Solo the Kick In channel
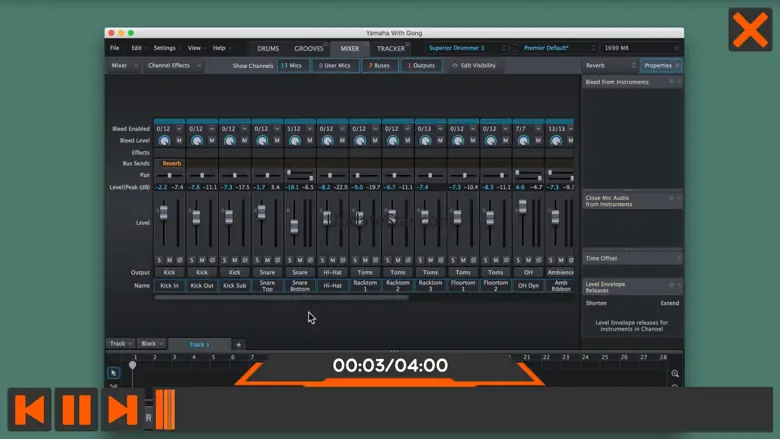 coord(159,260)
